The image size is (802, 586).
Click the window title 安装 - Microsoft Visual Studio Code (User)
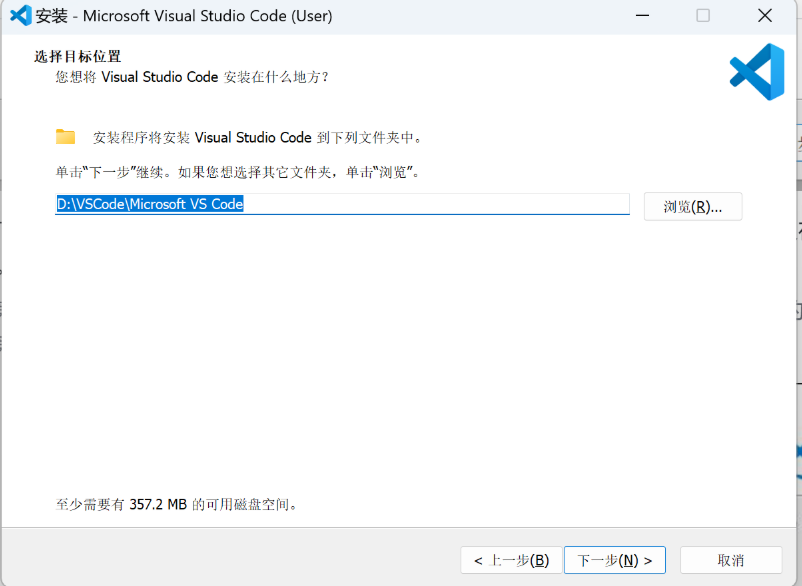point(184,16)
